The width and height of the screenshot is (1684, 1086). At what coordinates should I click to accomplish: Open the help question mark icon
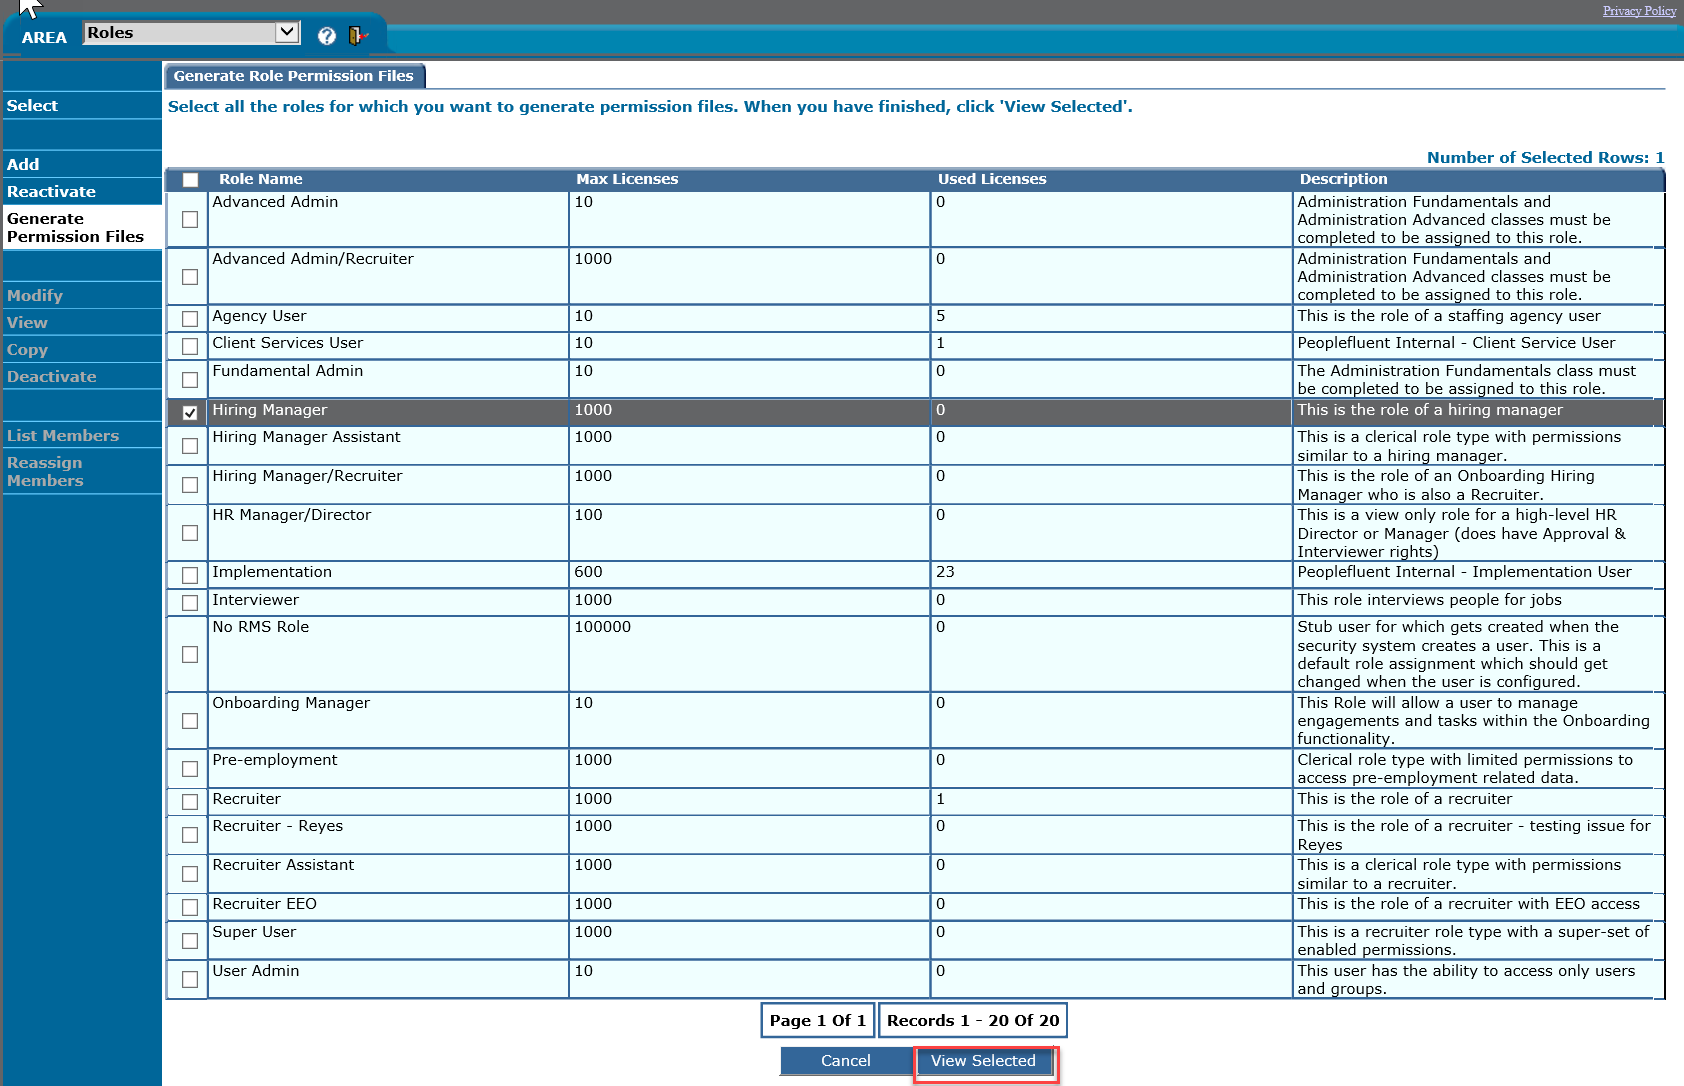click(x=327, y=36)
